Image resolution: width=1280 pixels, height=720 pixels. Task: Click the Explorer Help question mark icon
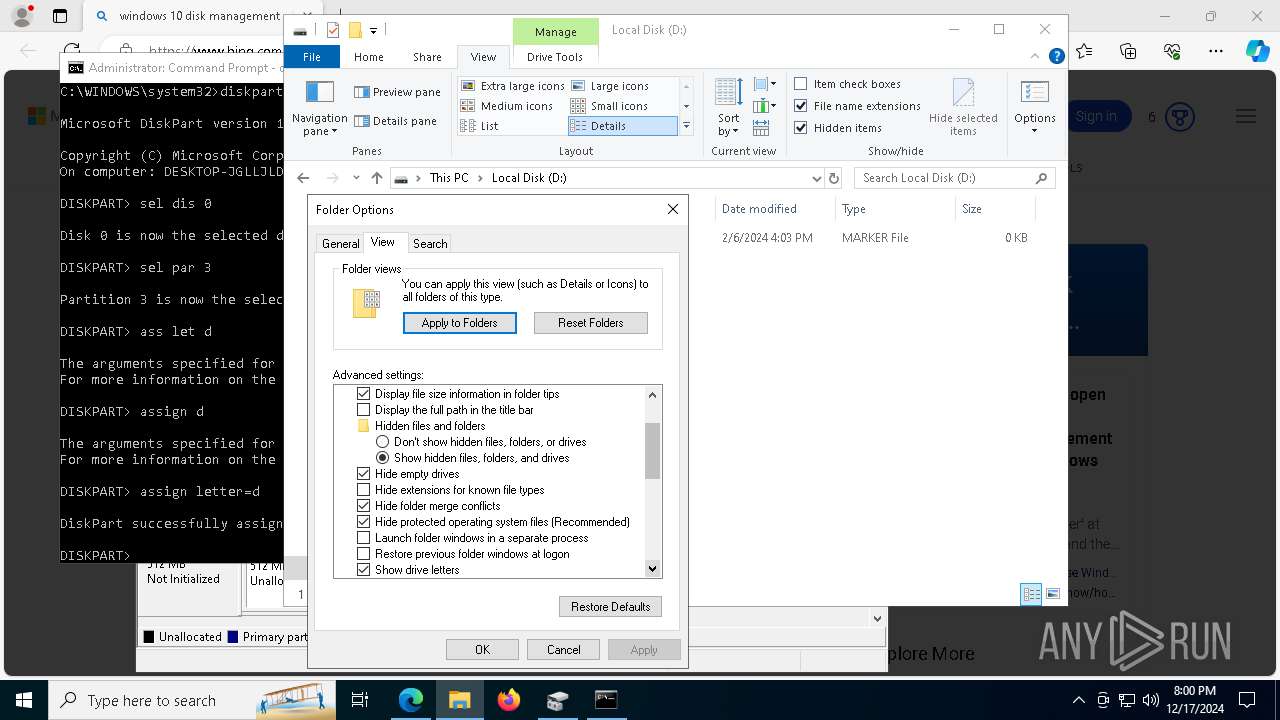click(1057, 57)
